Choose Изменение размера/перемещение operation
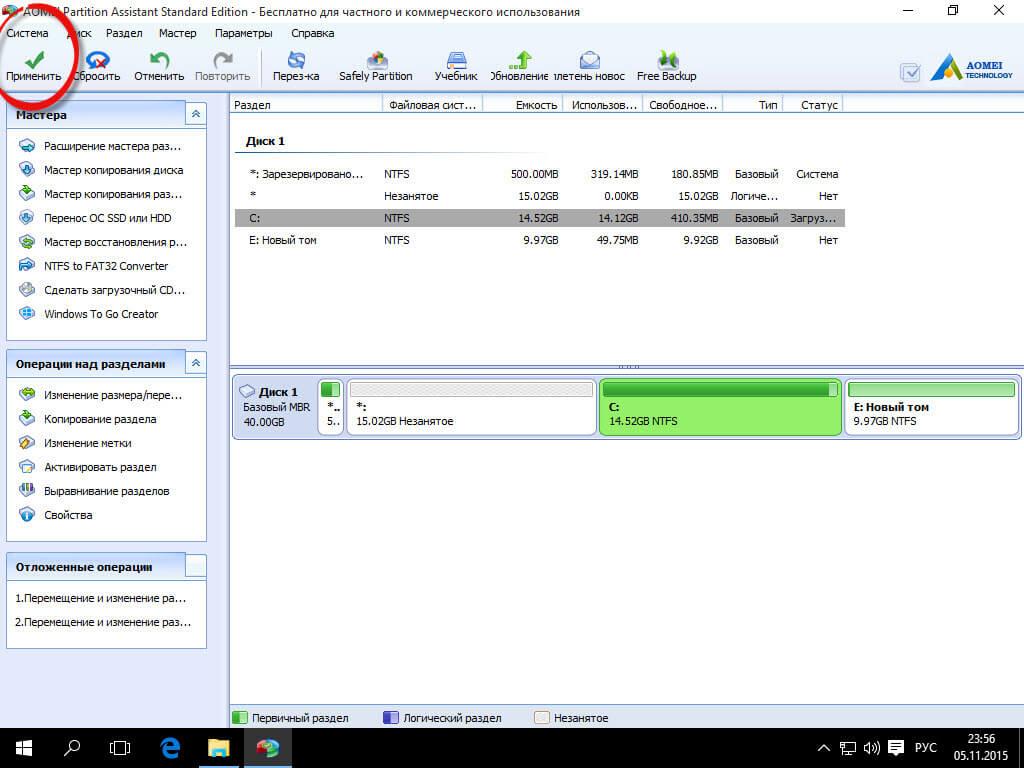Viewport: 1024px width, 768px height. click(x=113, y=395)
